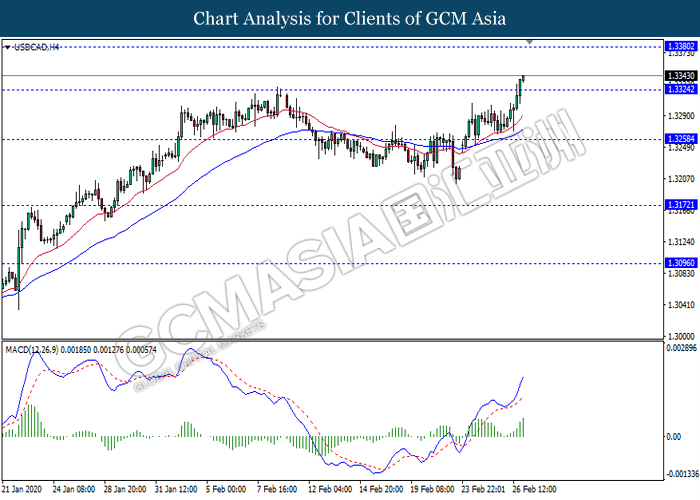Click the 26 Feb 12:00 date label
The width and height of the screenshot is (700, 500).
(x=535, y=489)
